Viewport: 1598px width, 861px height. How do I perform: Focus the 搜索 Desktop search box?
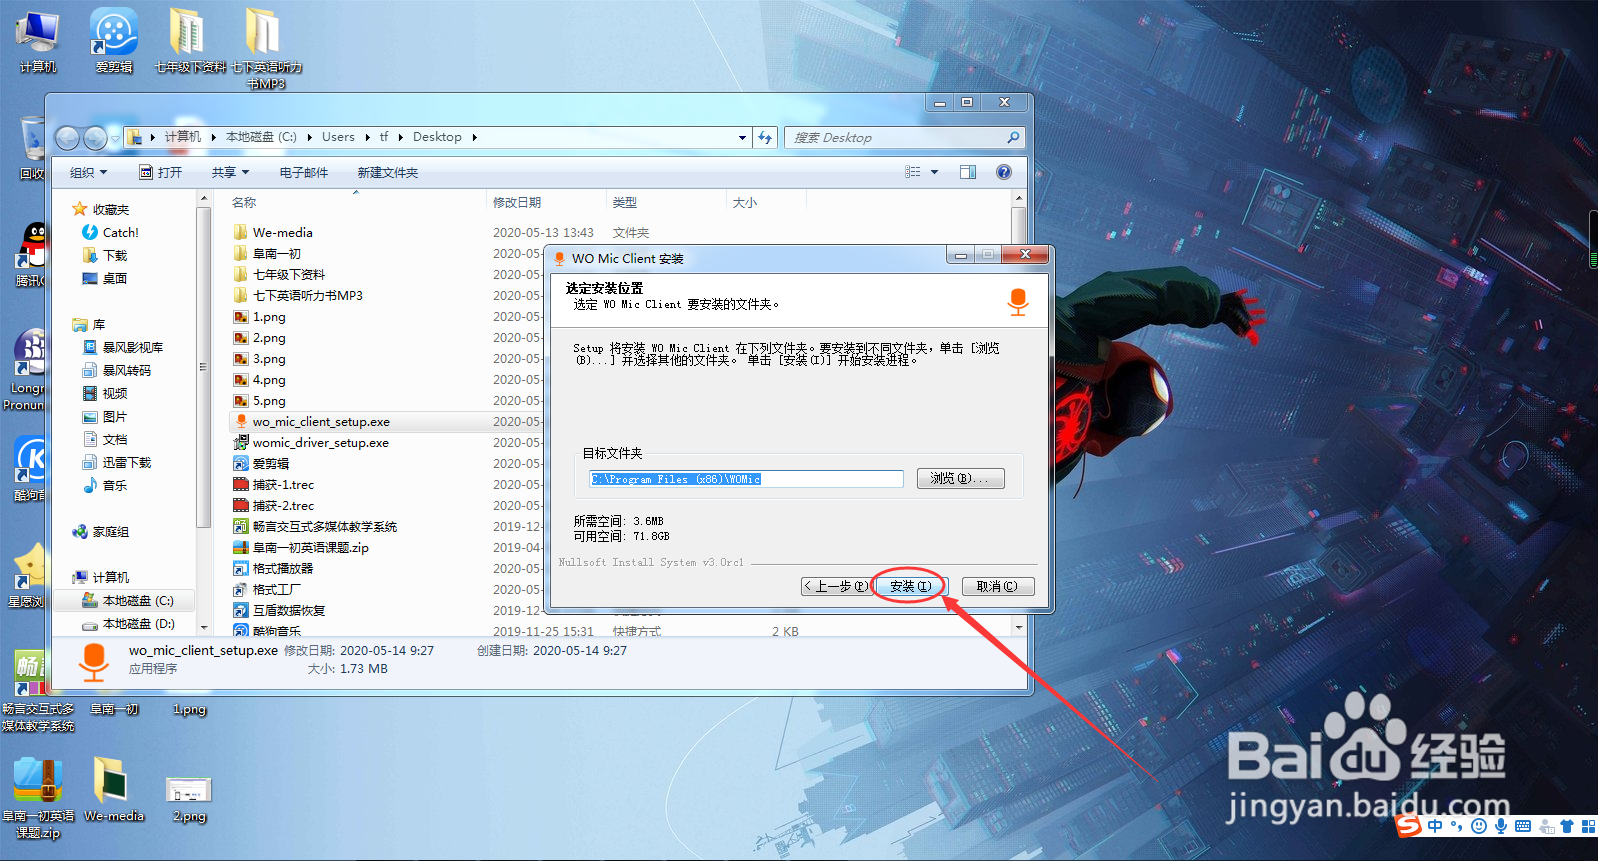point(905,138)
